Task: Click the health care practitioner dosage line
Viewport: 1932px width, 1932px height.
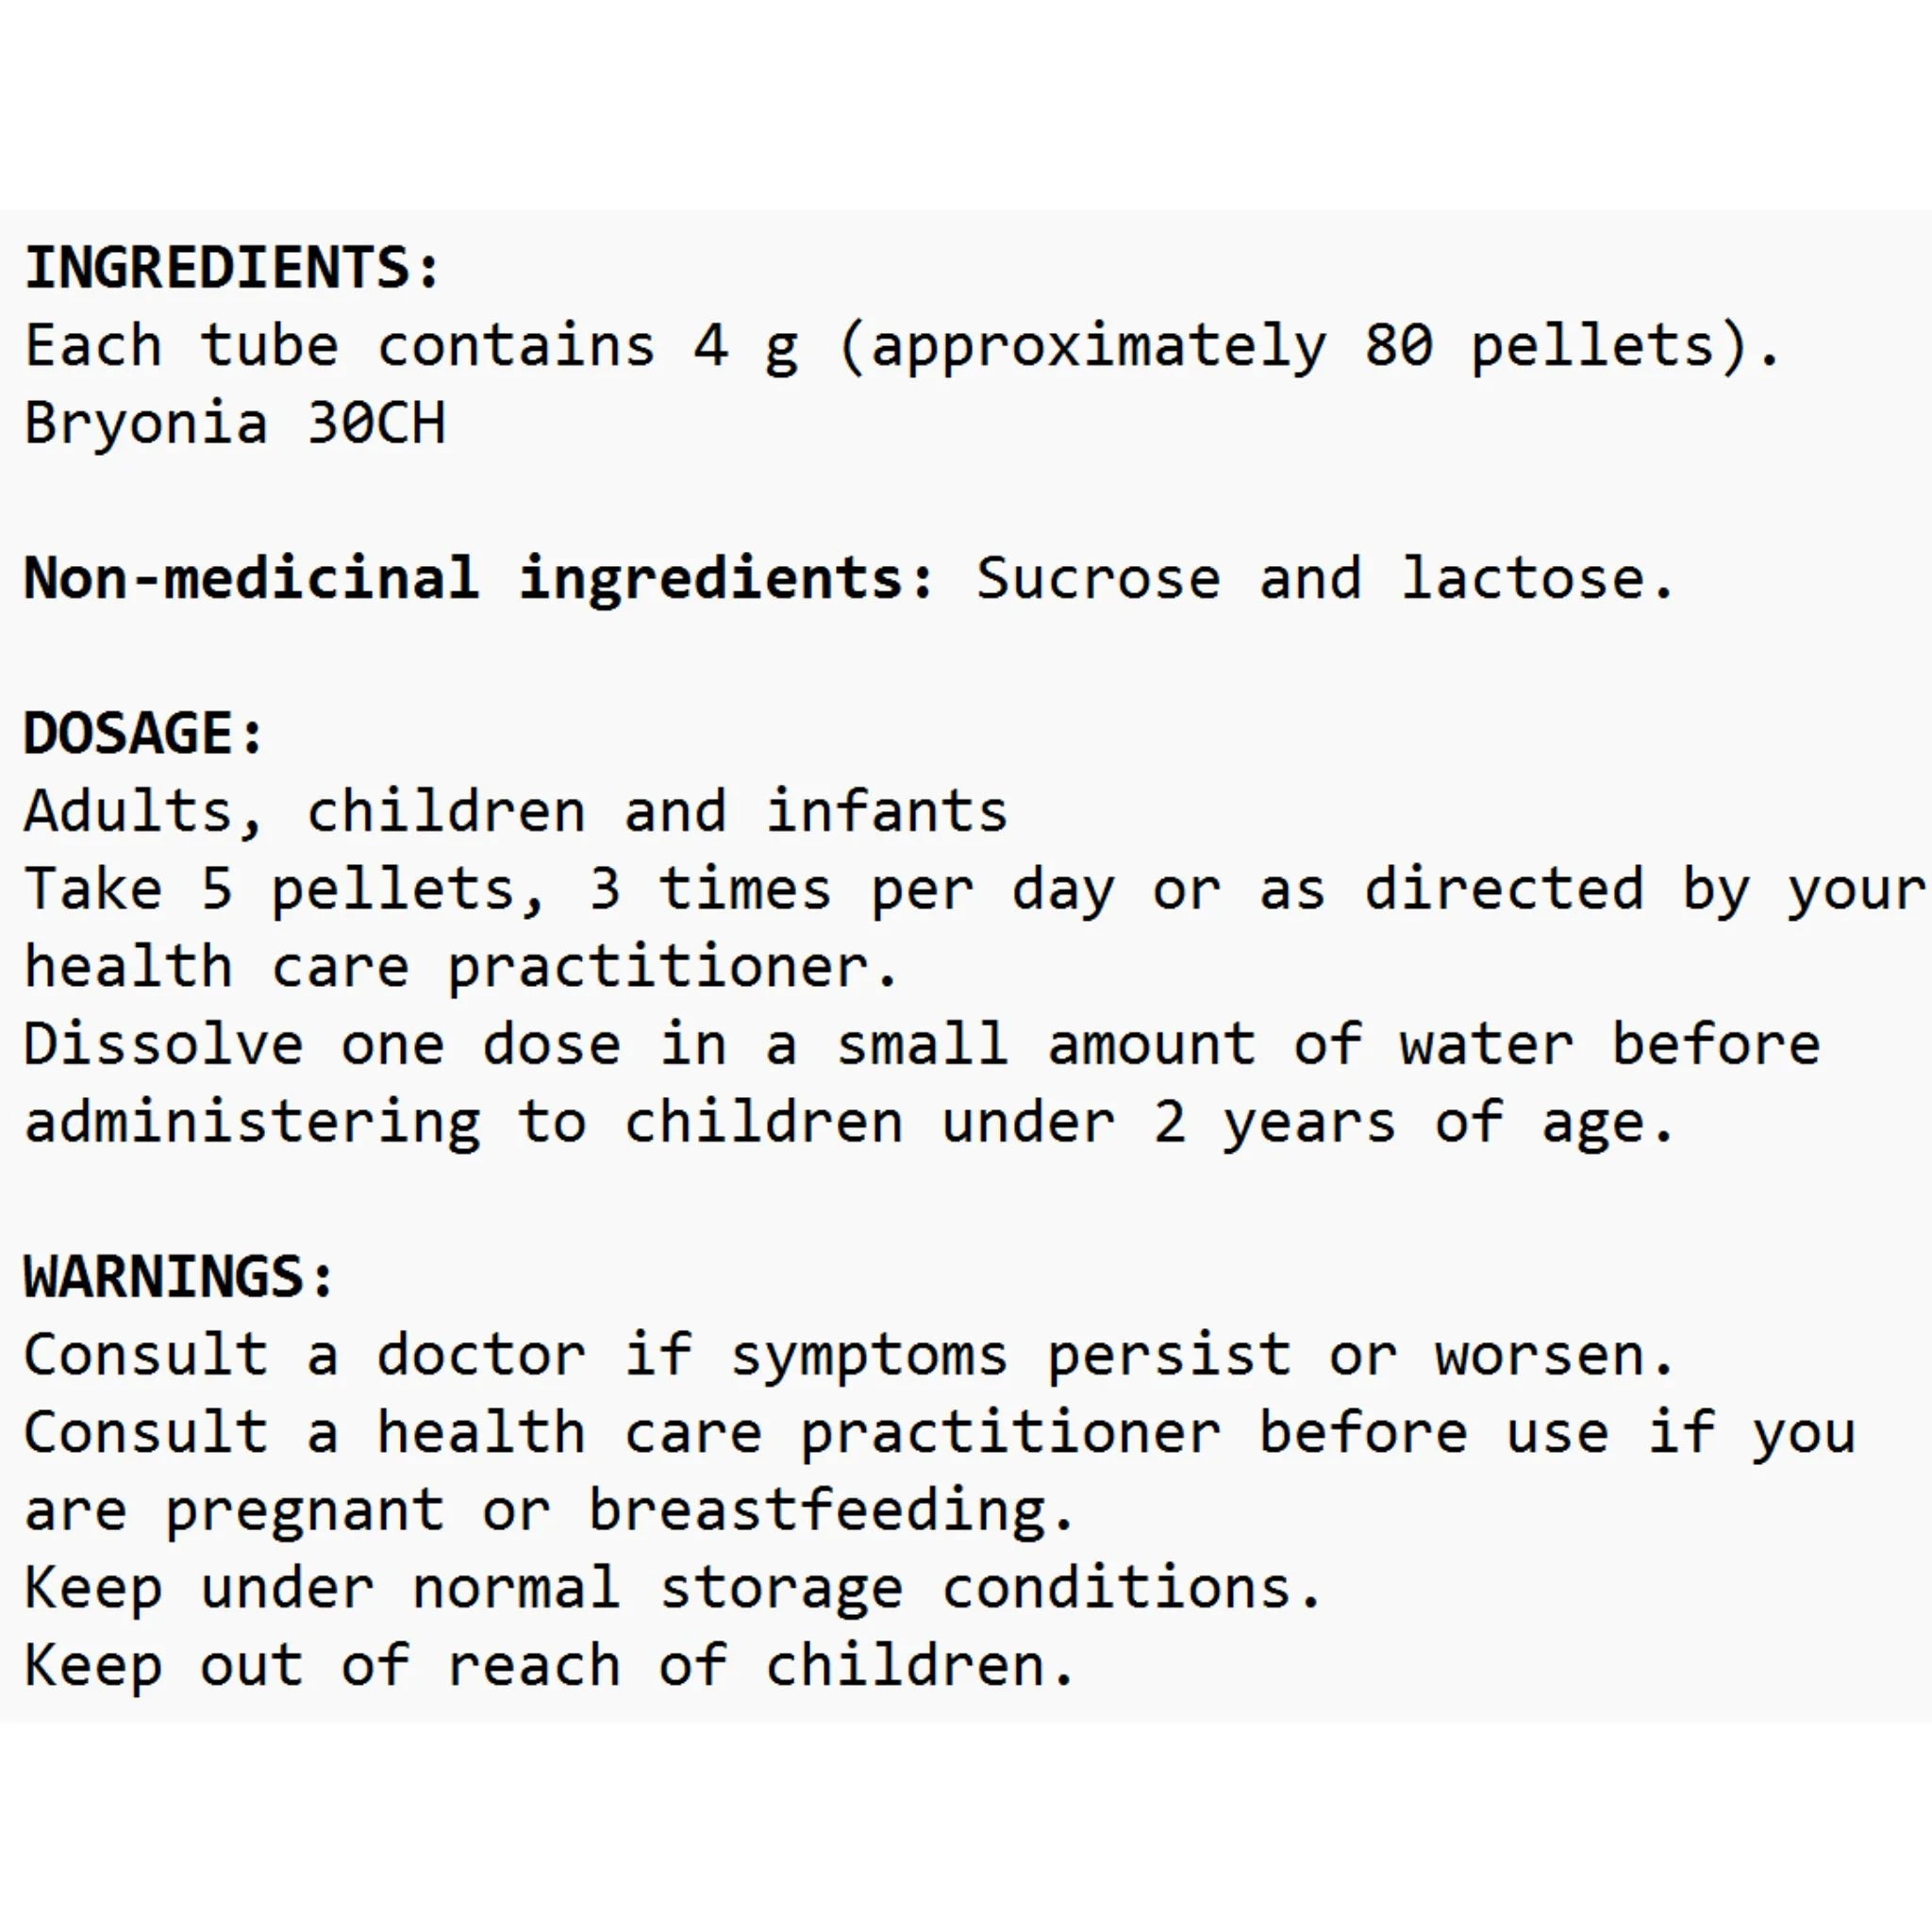Action: [461, 967]
